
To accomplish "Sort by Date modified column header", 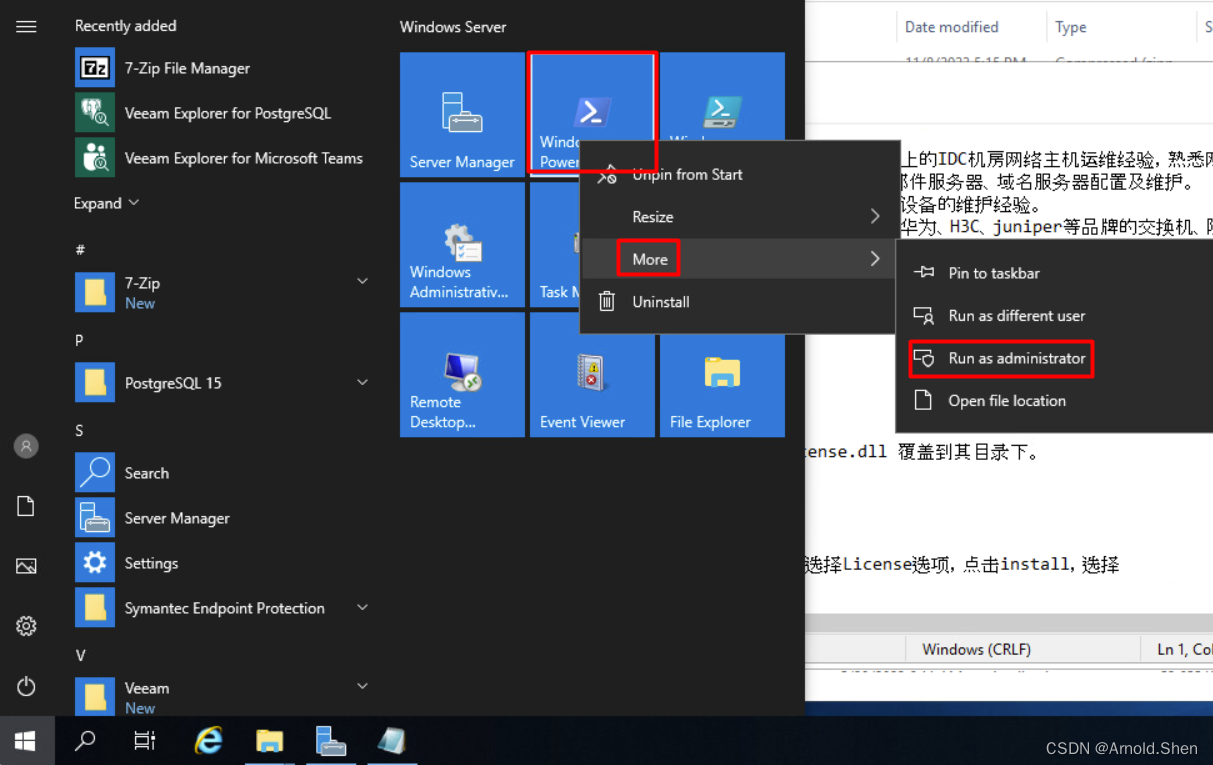I will 951,27.
